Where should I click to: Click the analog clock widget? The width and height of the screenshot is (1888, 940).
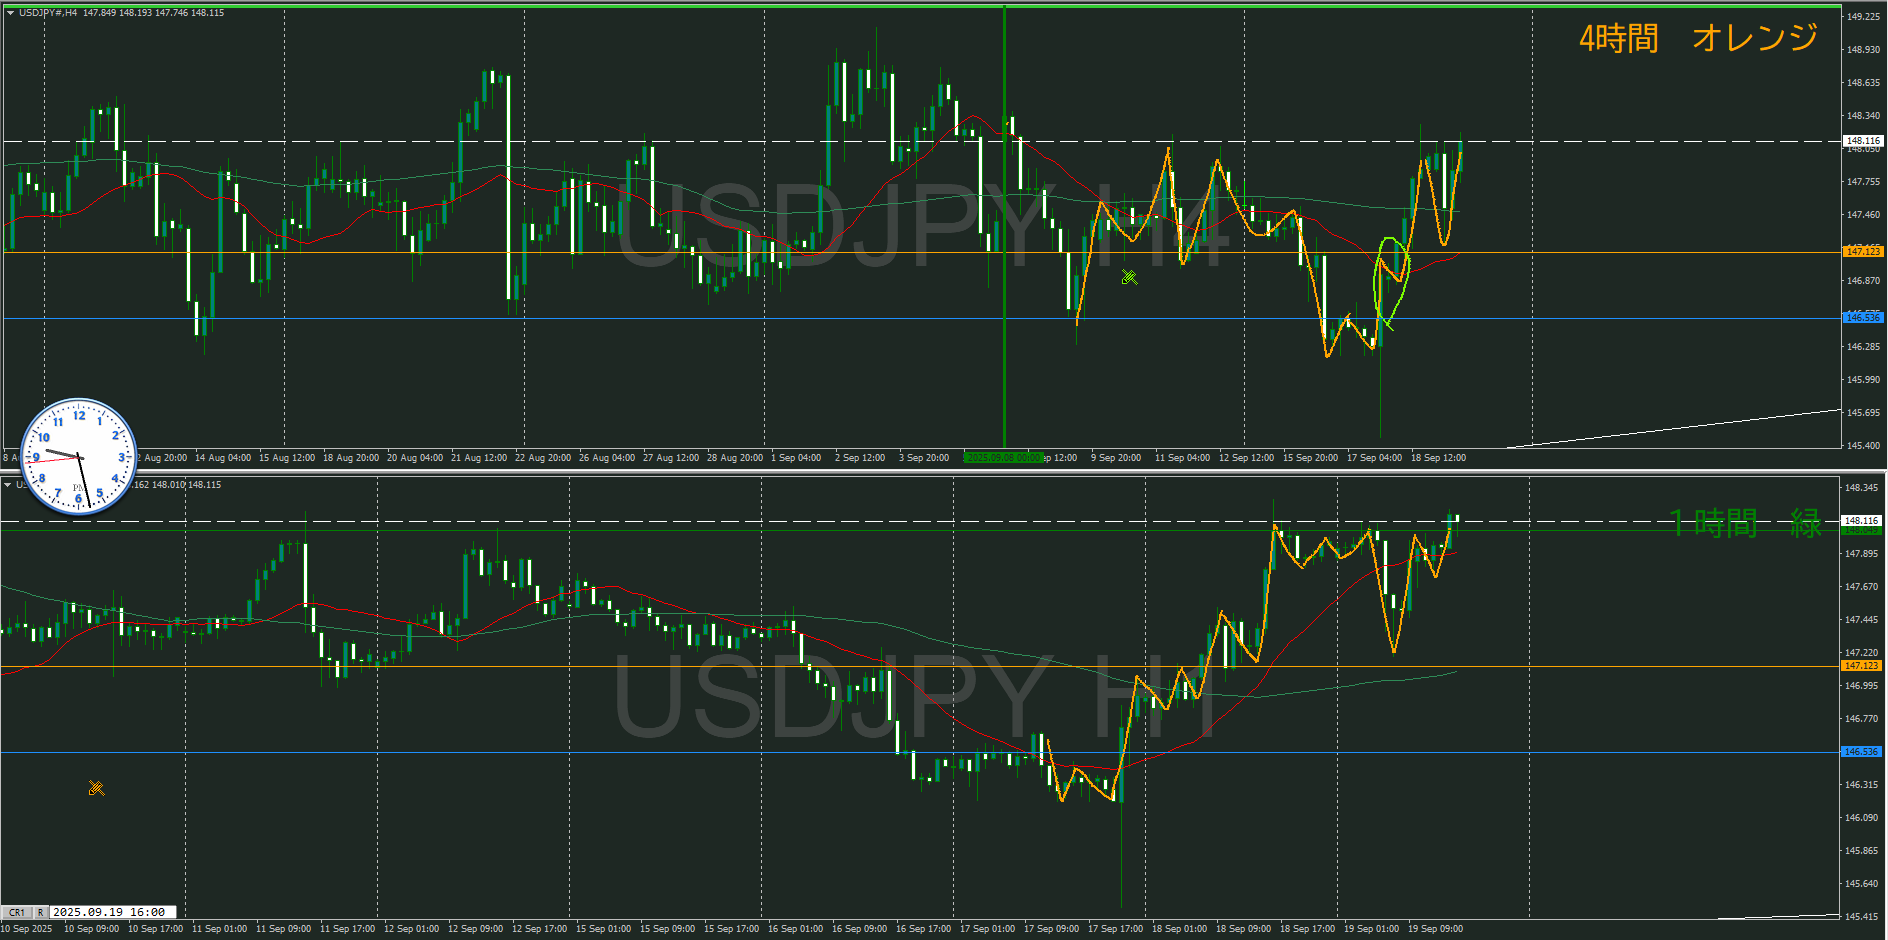click(79, 457)
